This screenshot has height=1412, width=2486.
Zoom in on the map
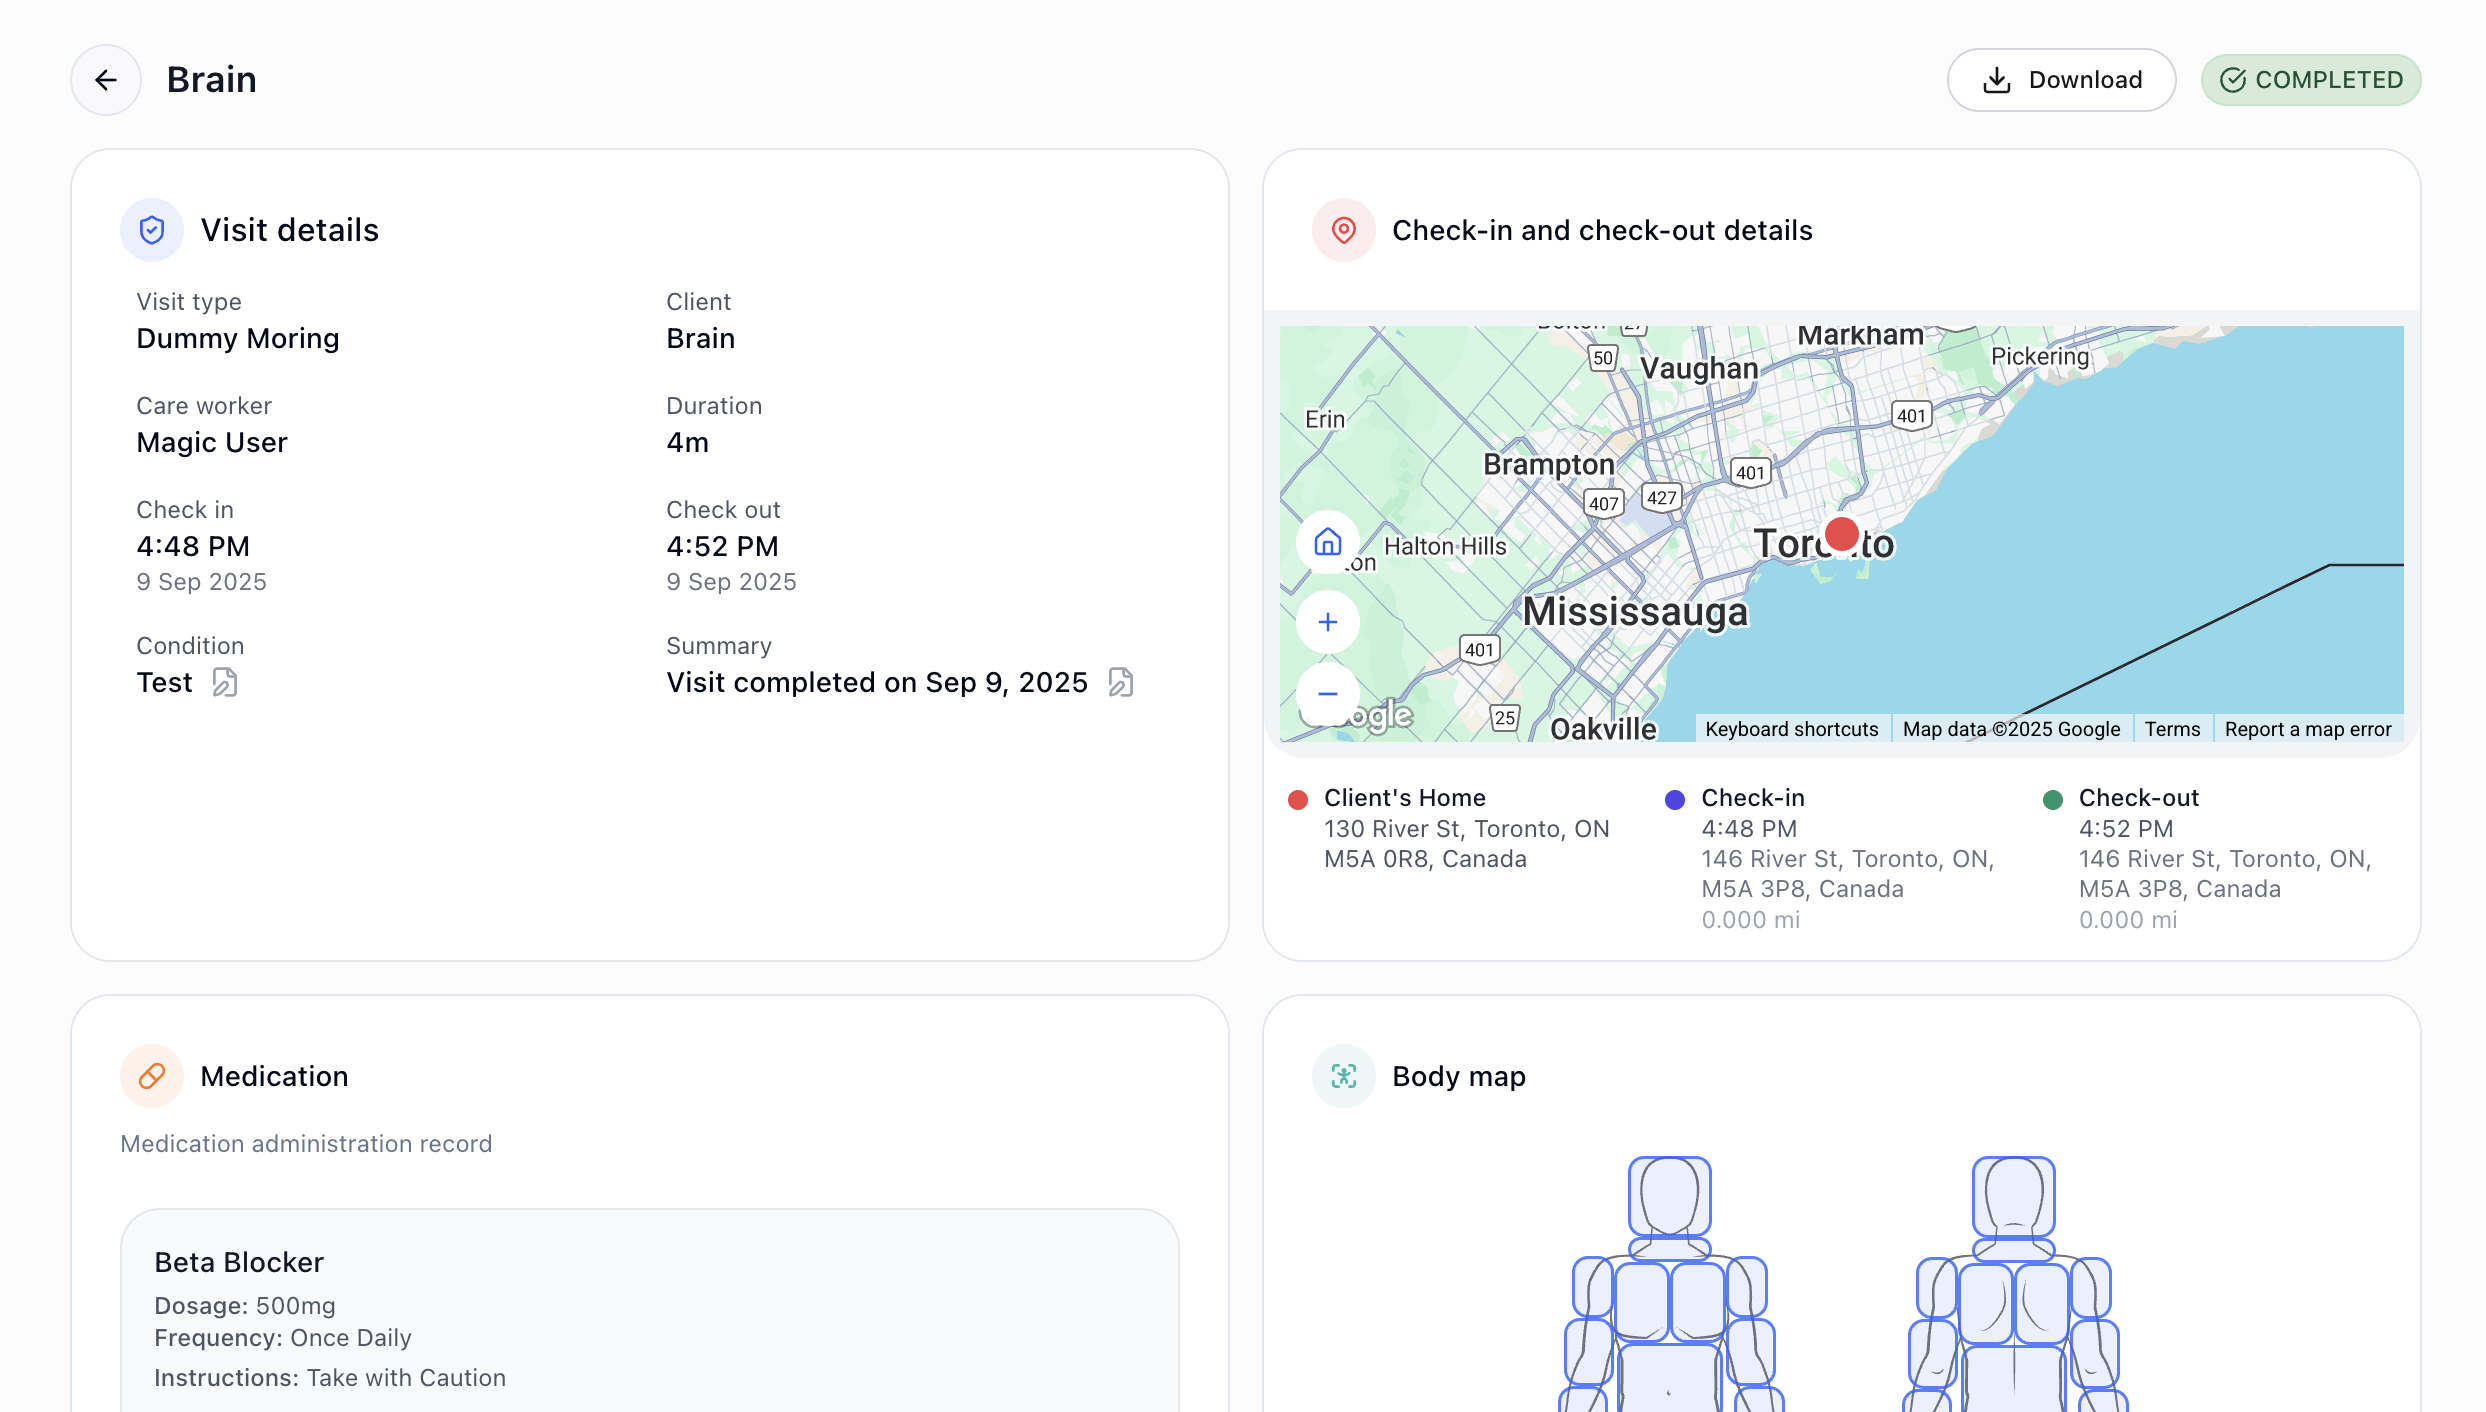tap(1327, 621)
